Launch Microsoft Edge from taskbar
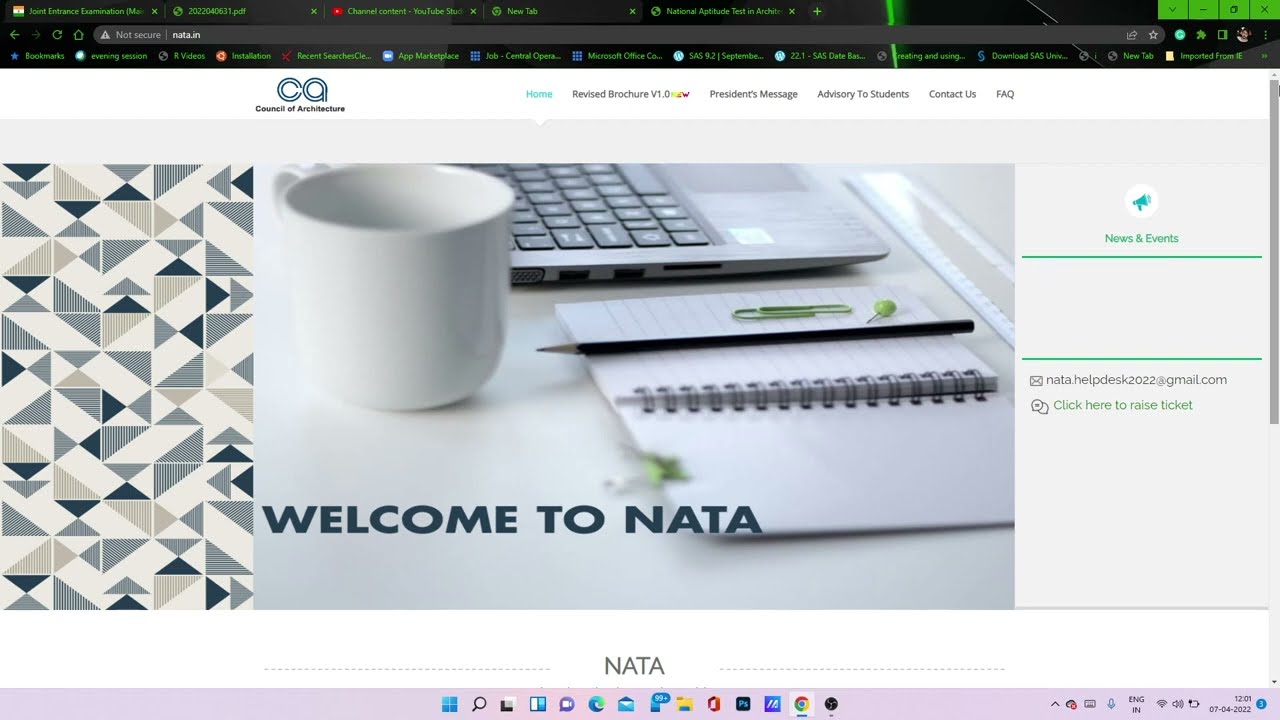 [596, 704]
